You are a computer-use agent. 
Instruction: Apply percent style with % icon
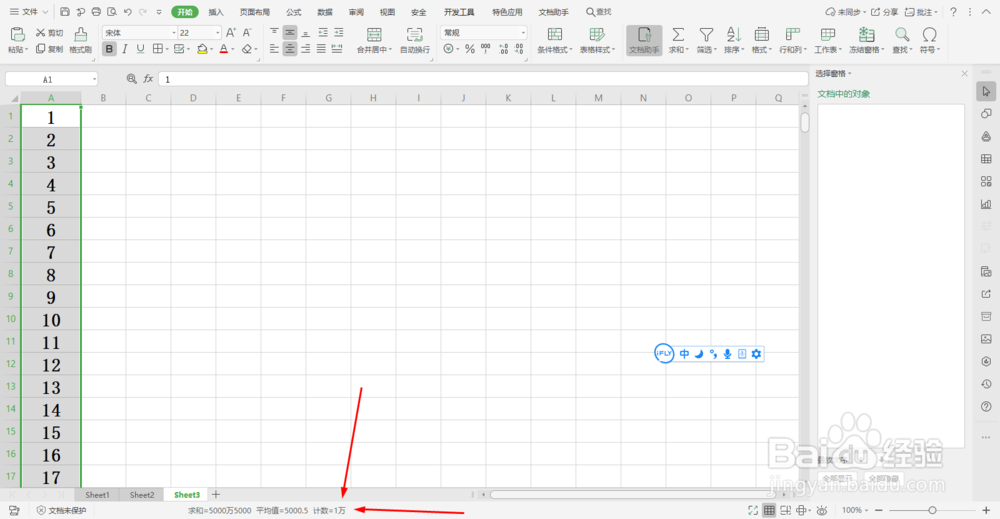[470, 49]
